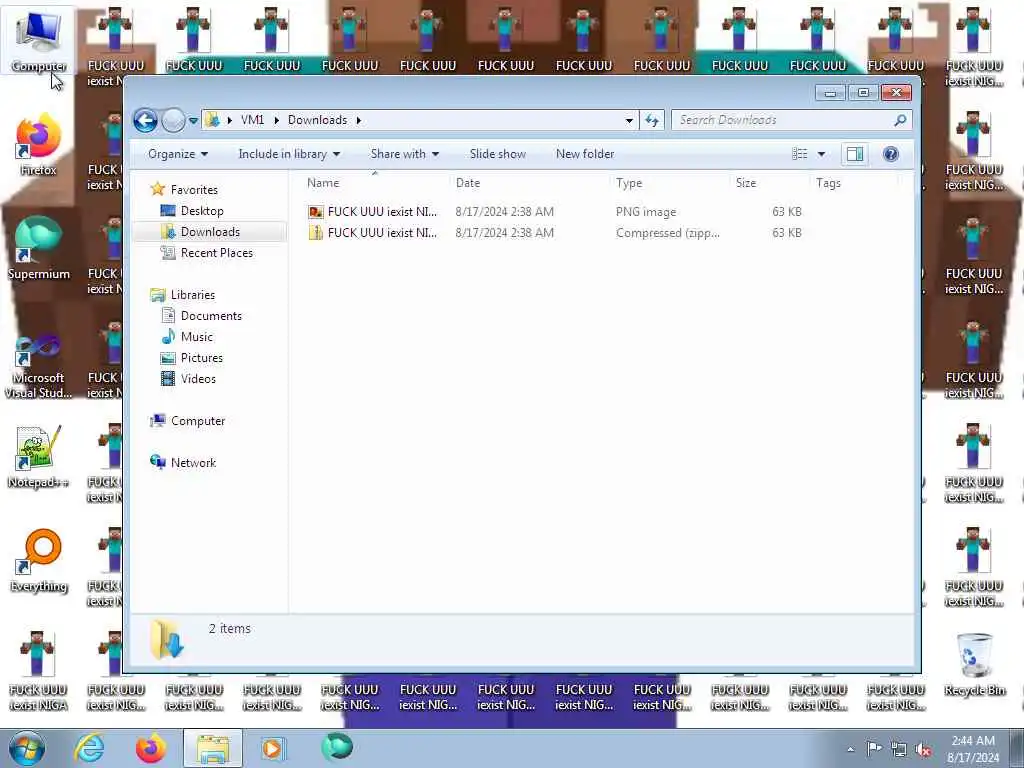
Task: Sort files by the Date column
Action: (x=468, y=183)
